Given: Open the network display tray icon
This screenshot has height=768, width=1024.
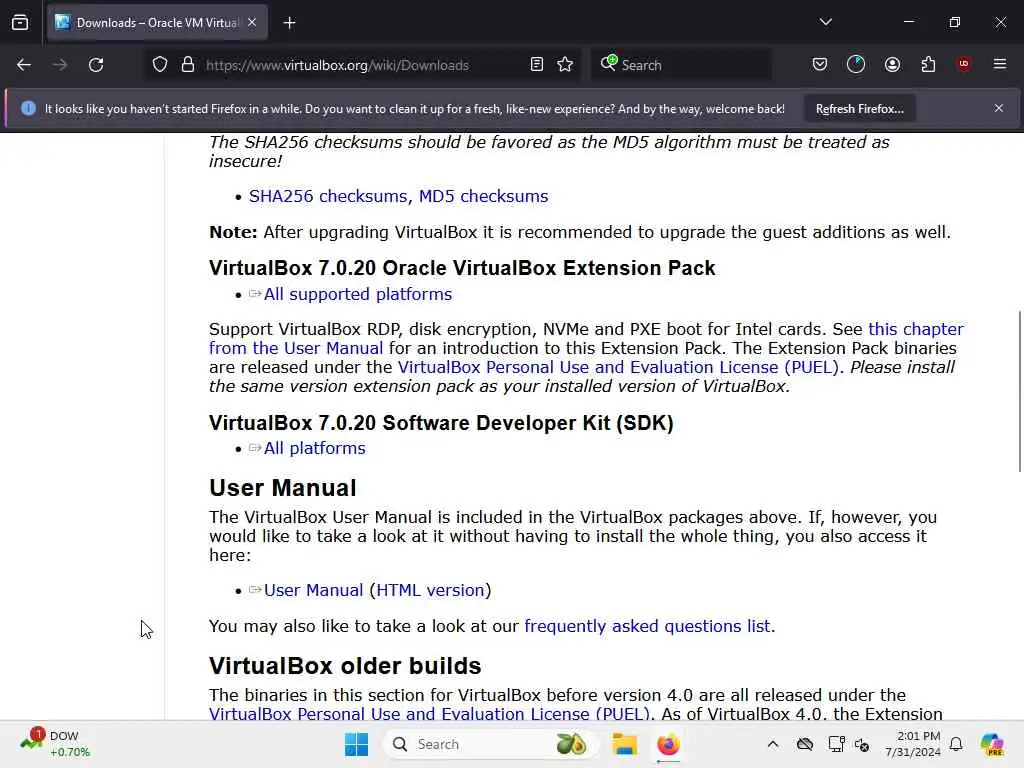Looking at the screenshot, I should coord(835,744).
